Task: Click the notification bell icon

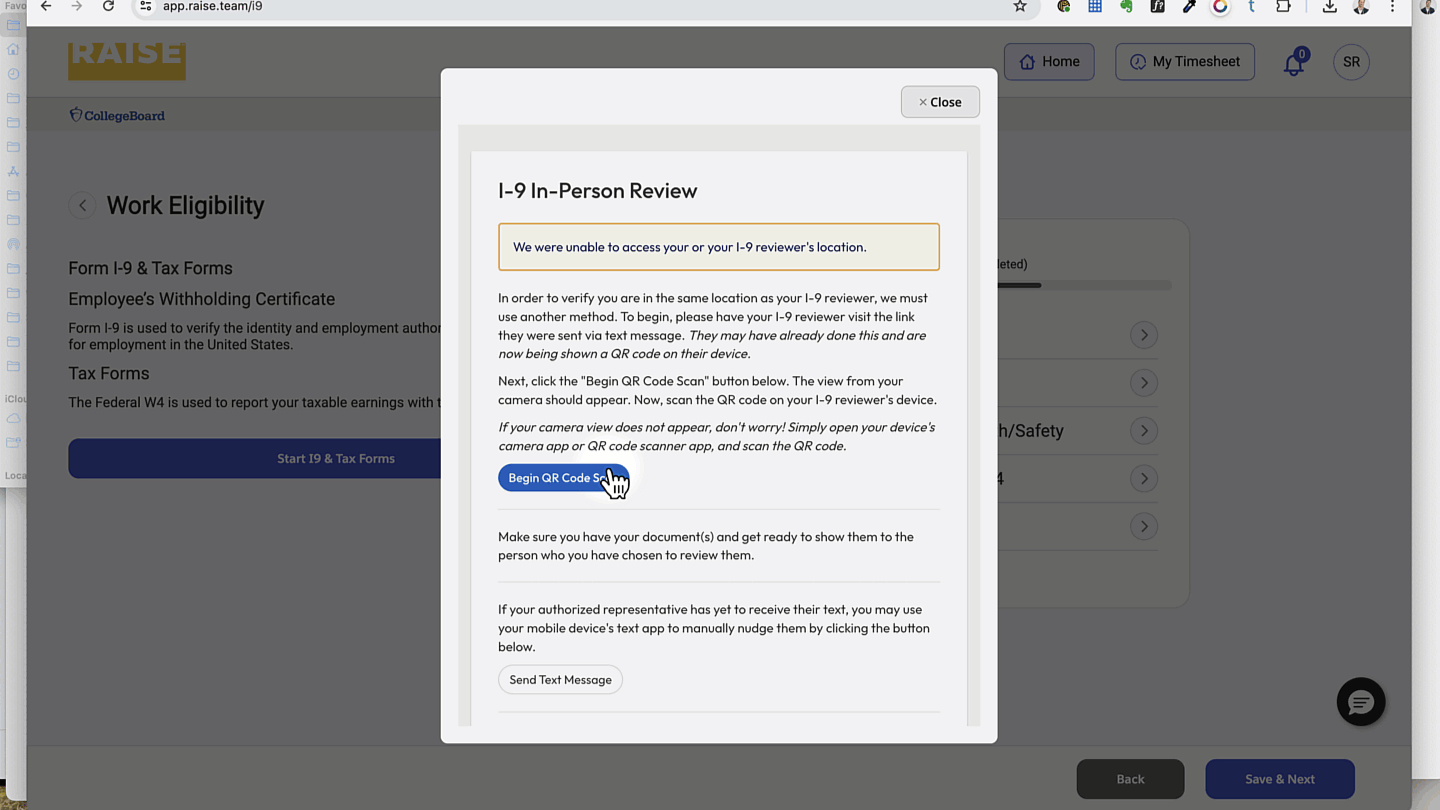Action: point(1293,64)
